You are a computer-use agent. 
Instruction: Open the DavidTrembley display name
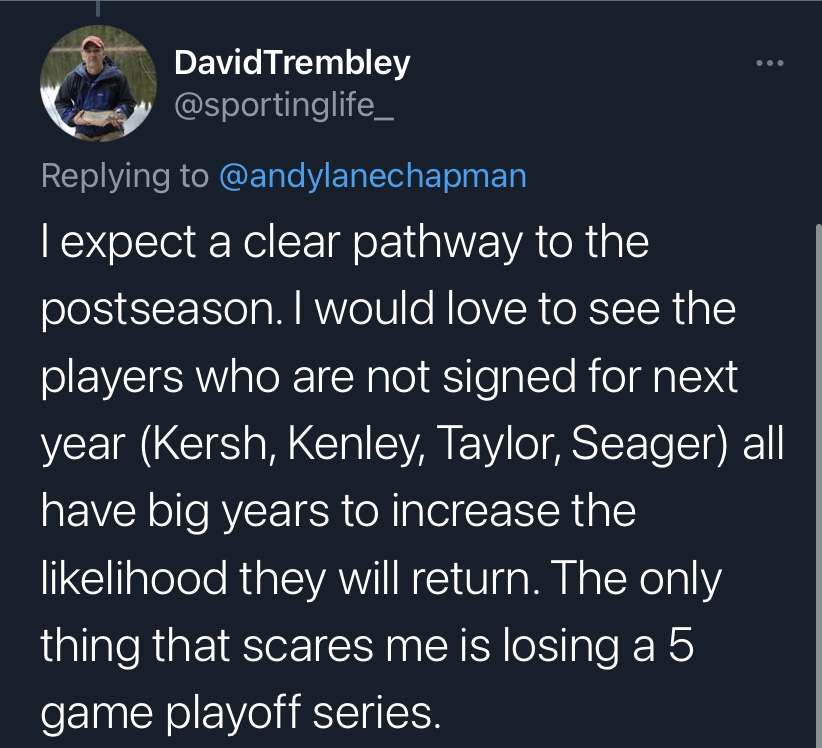[291, 63]
